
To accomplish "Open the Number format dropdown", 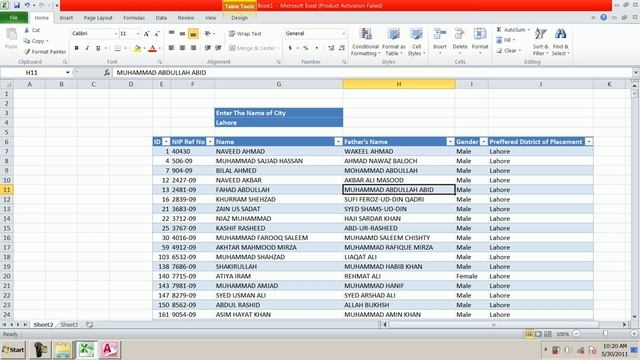I will pyautogui.click(x=344, y=33).
